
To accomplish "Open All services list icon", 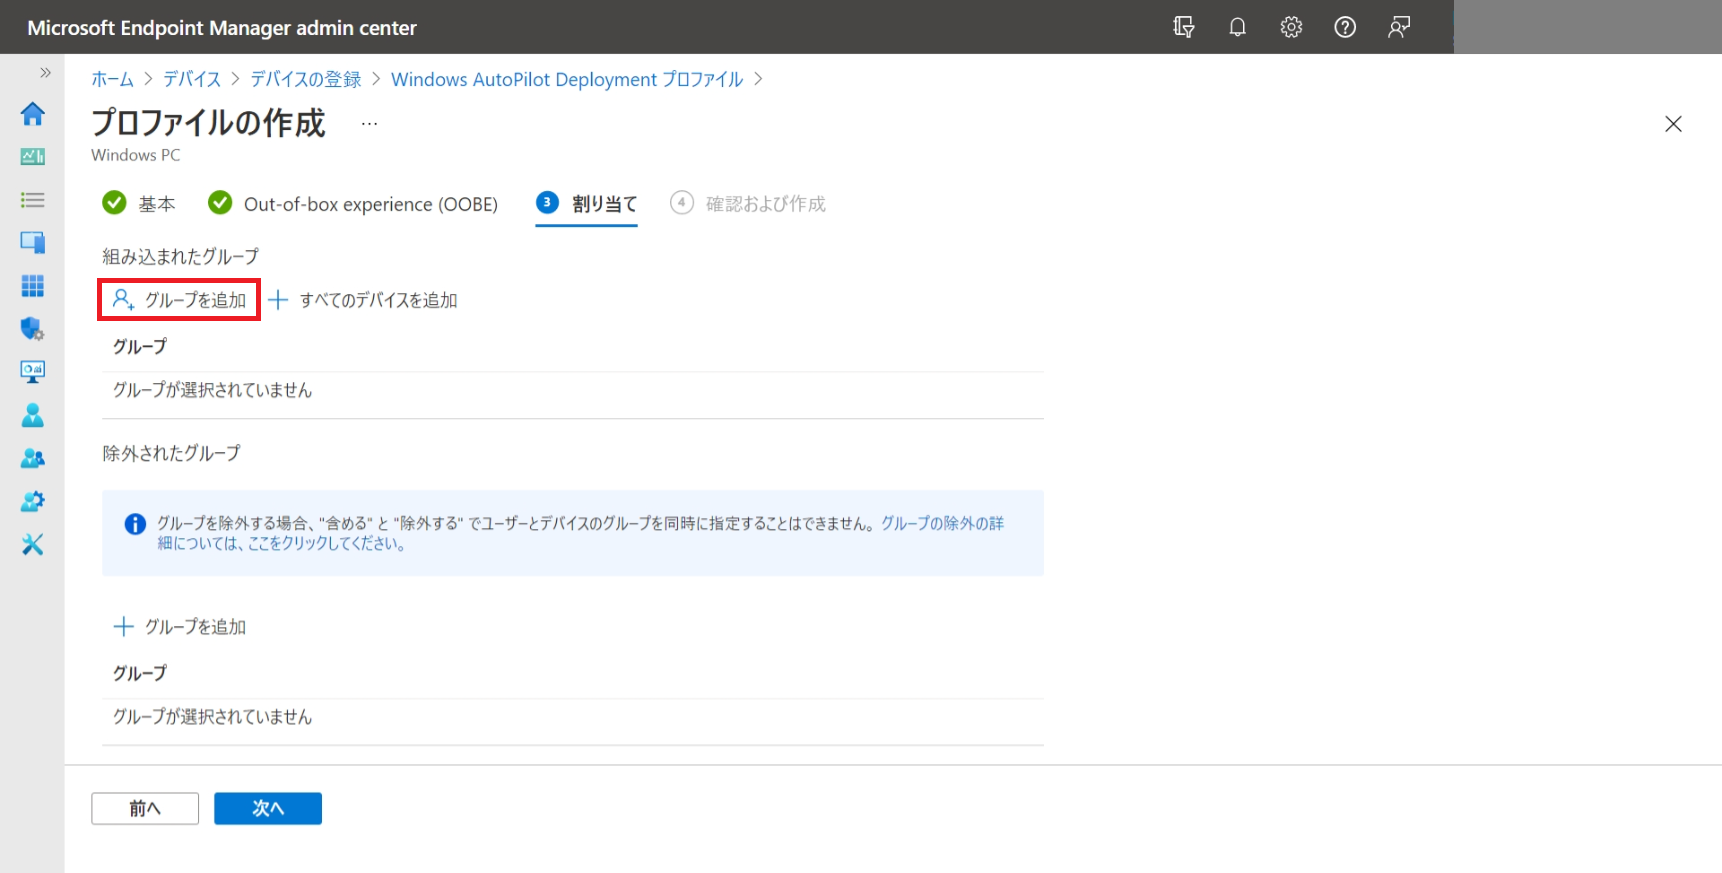I will [x=32, y=200].
